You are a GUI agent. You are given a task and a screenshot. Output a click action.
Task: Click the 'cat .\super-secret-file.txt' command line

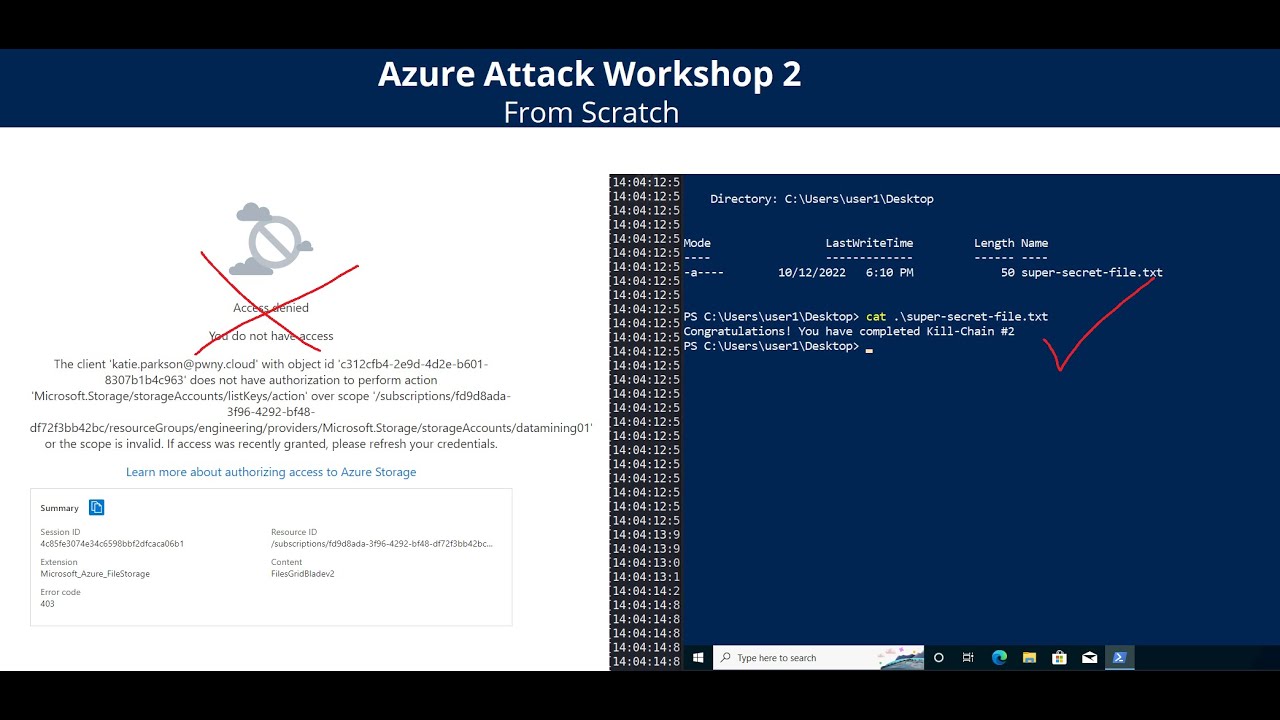click(x=957, y=316)
